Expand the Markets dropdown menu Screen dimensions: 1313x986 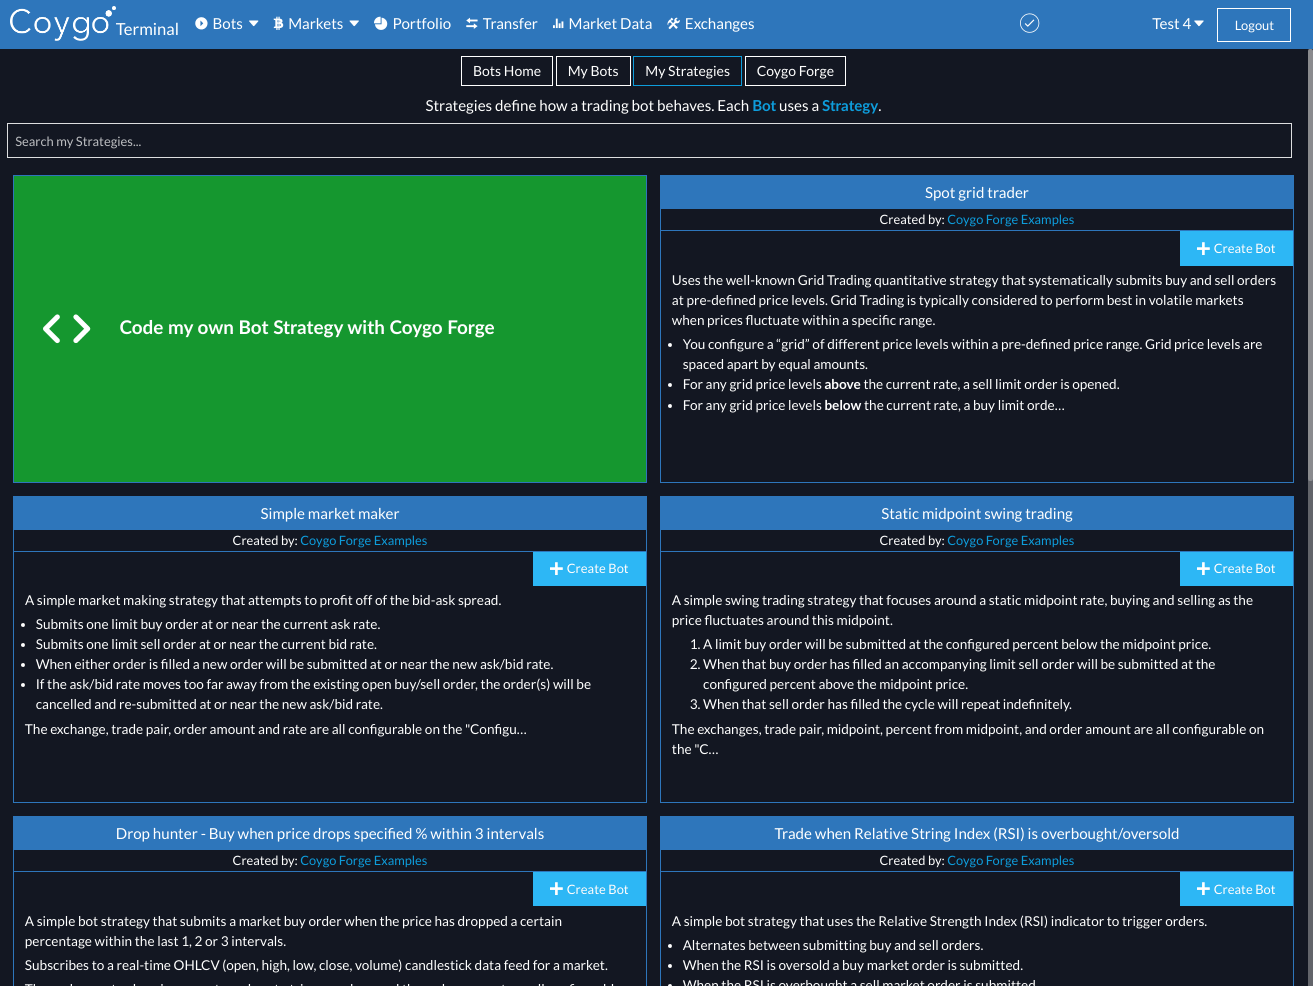point(315,24)
